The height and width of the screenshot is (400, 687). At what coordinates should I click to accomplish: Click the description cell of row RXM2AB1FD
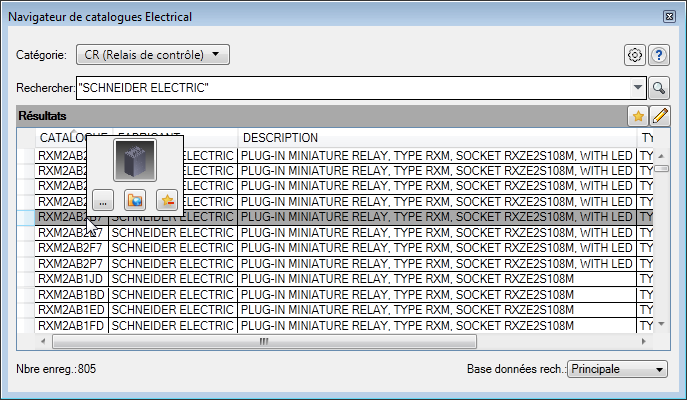point(437,326)
